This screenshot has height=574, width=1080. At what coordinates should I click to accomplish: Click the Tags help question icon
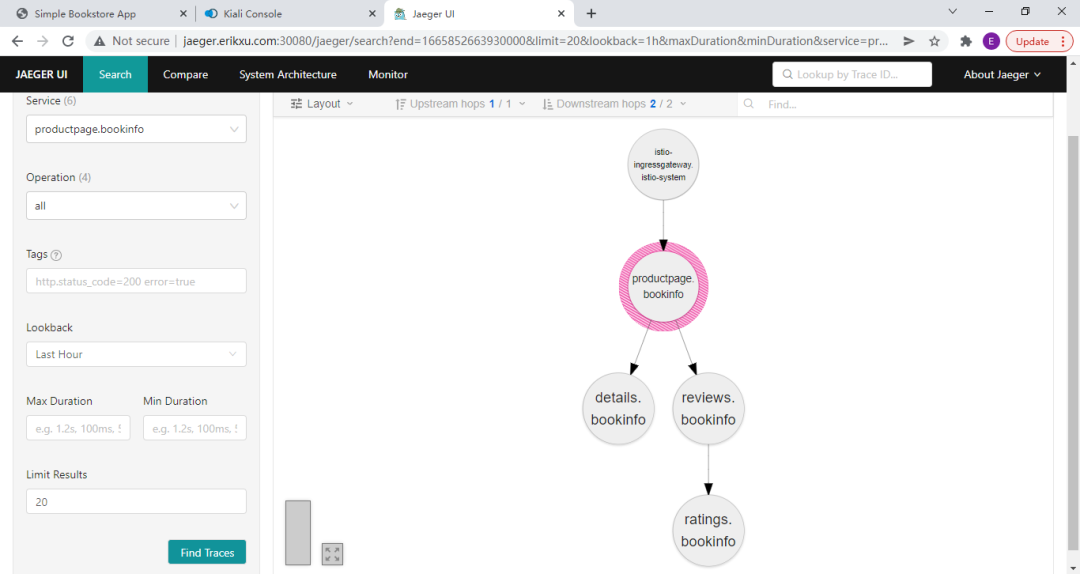pyautogui.click(x=56, y=255)
